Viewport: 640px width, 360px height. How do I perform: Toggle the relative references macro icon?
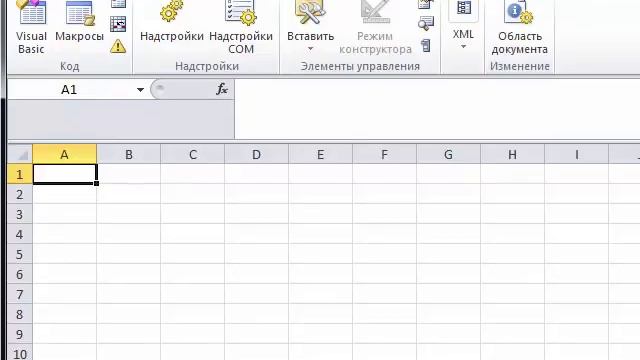tap(118, 24)
